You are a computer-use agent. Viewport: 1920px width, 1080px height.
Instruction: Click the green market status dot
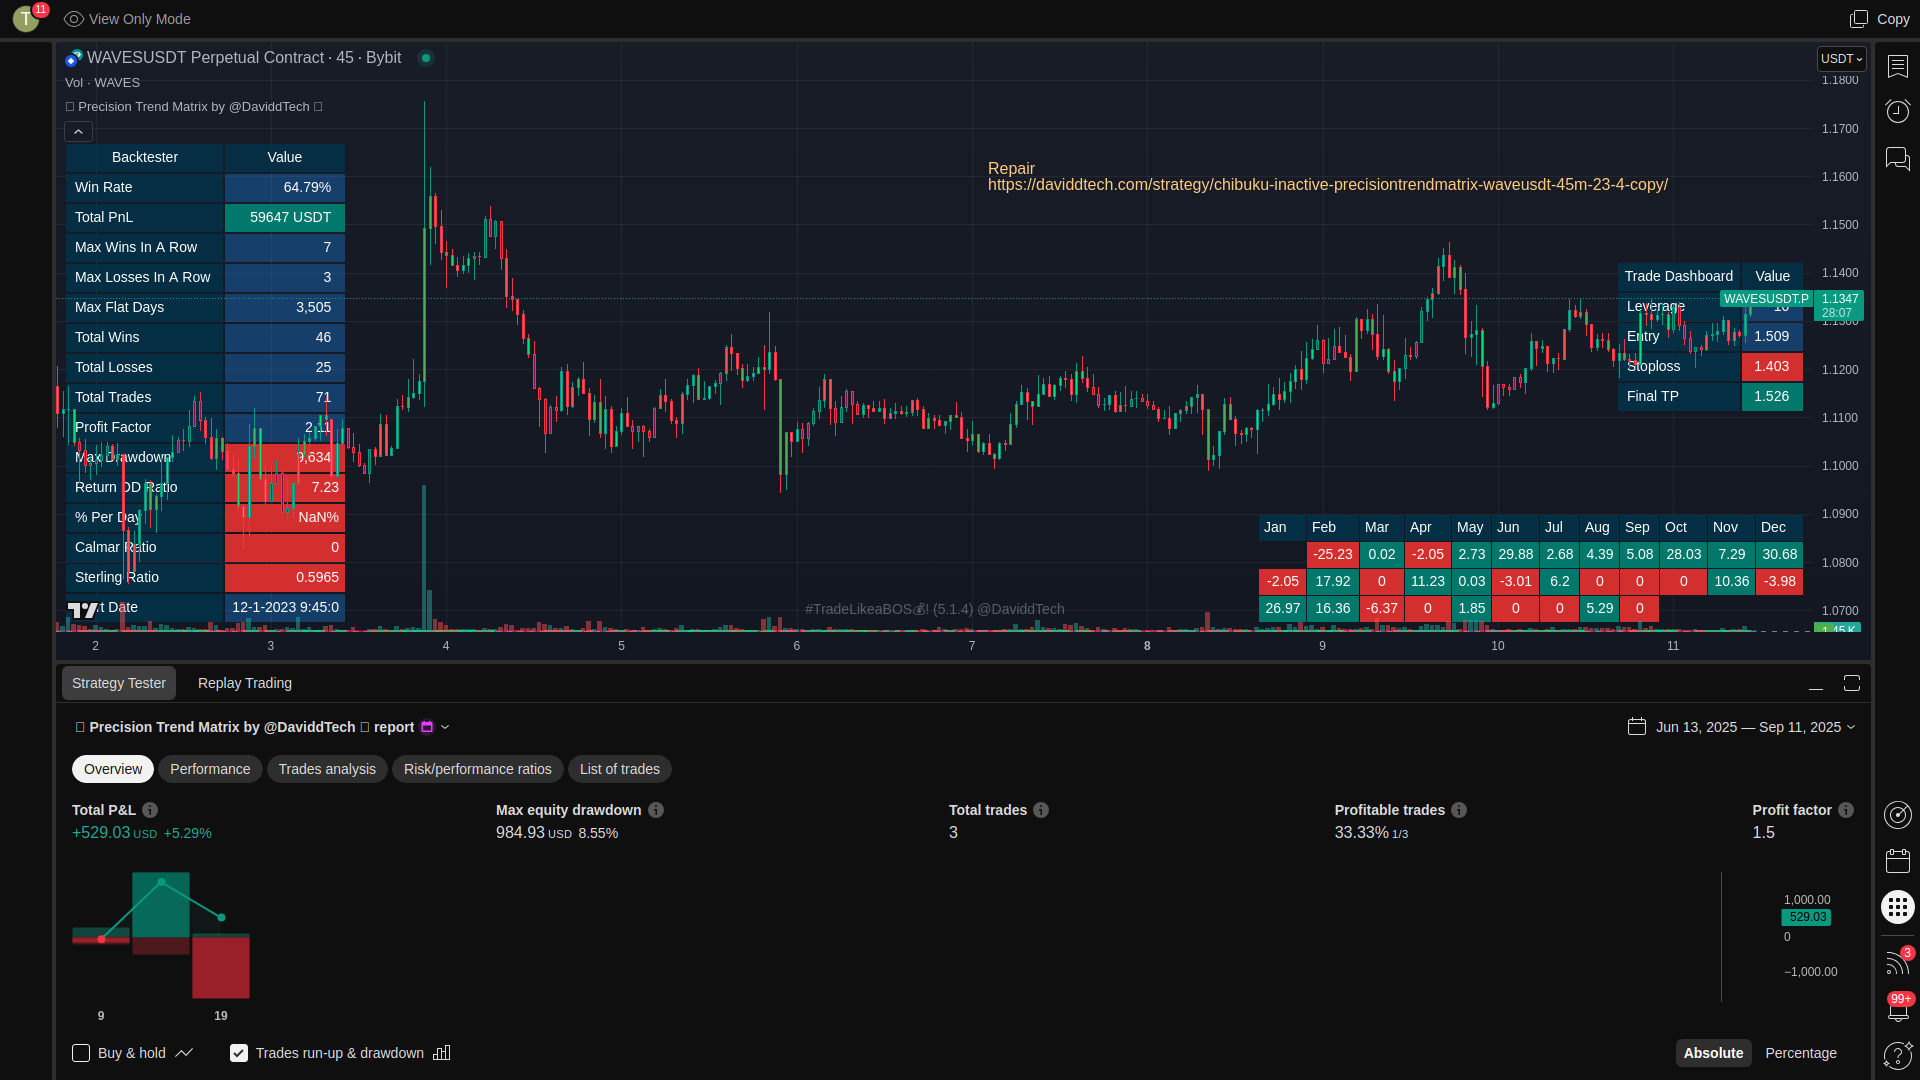pos(426,58)
